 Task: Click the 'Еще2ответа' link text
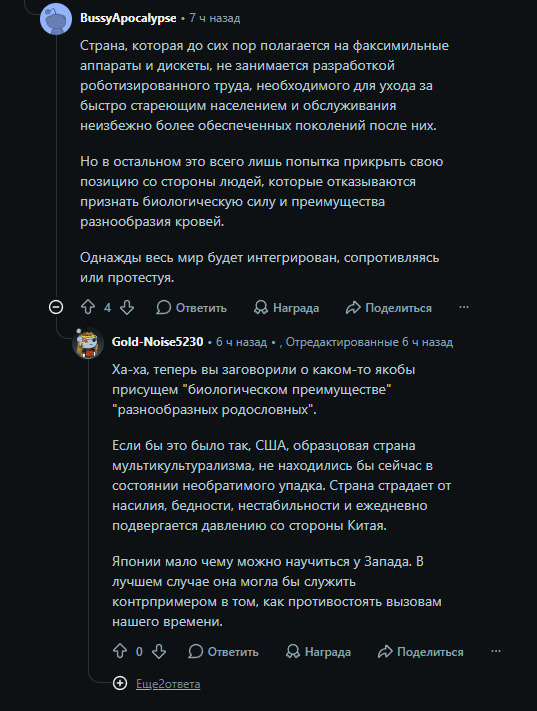[168, 683]
